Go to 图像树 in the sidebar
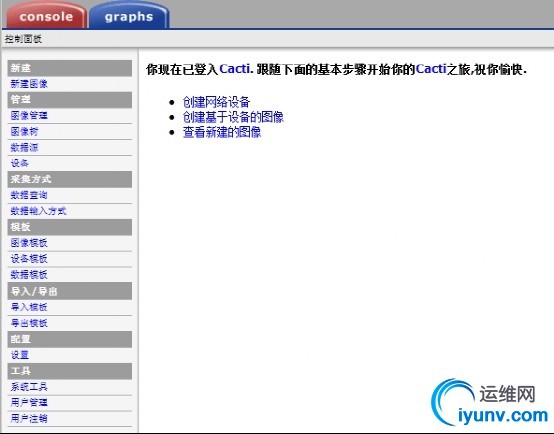Image resolution: width=554 pixels, height=434 pixels. click(24, 131)
